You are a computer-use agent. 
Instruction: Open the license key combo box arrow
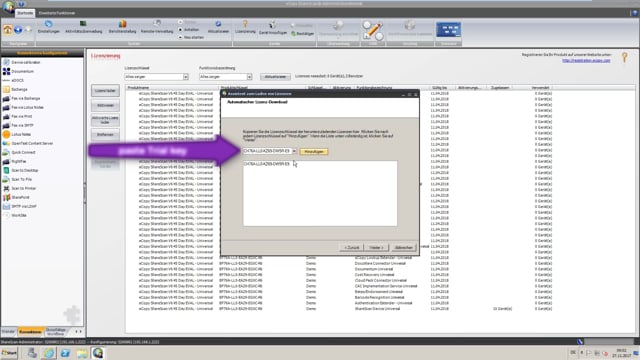pos(294,151)
